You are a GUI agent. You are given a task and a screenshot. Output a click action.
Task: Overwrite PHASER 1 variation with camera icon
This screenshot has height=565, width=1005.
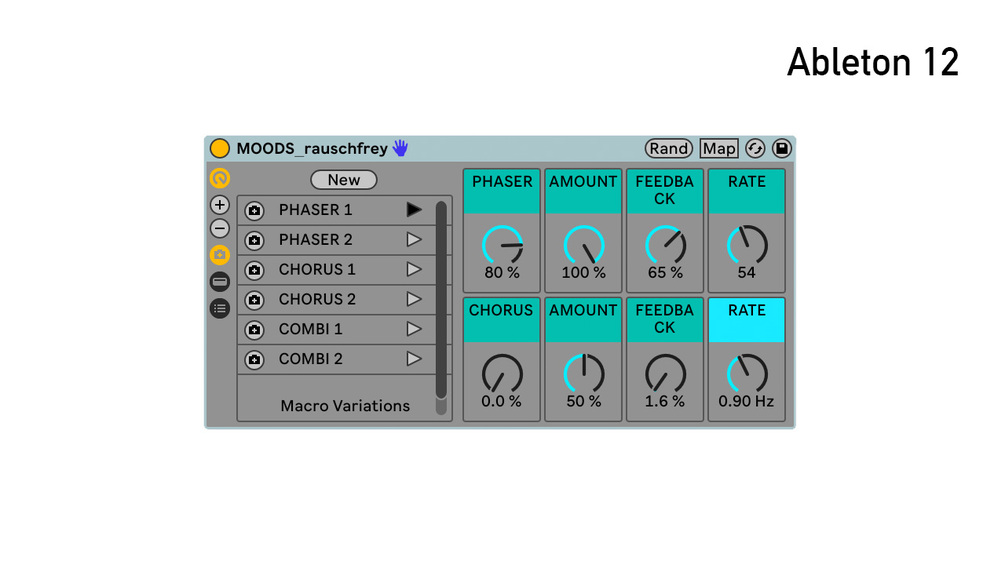pyautogui.click(x=254, y=211)
